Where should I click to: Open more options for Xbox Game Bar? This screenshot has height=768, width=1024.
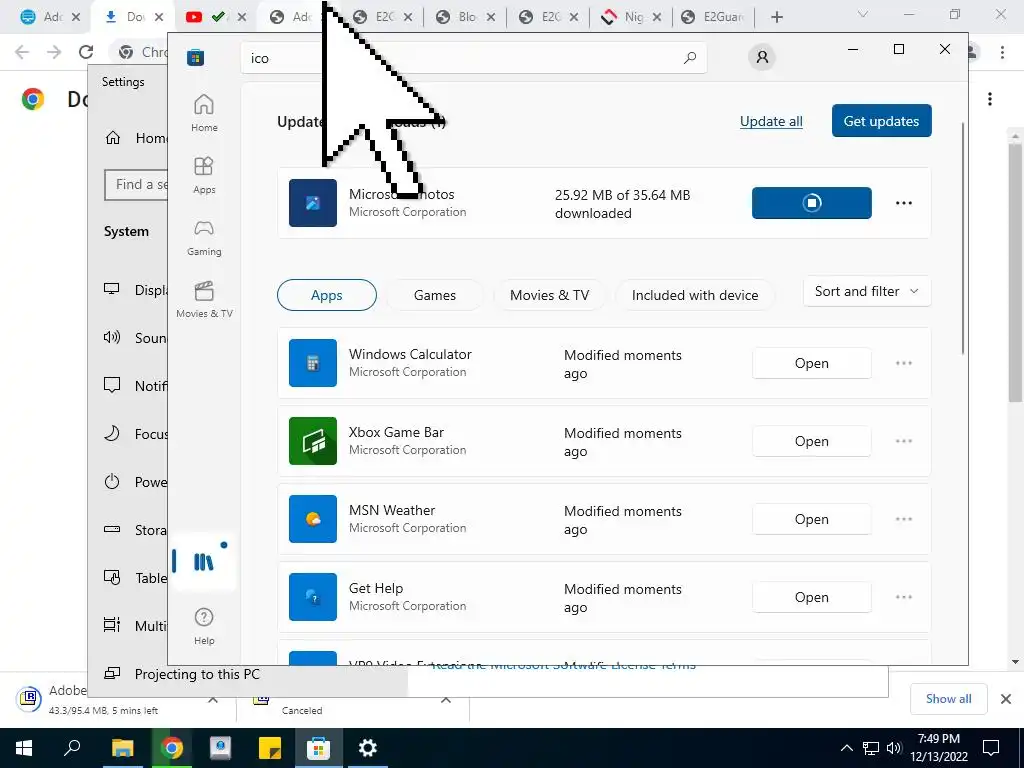coord(904,441)
